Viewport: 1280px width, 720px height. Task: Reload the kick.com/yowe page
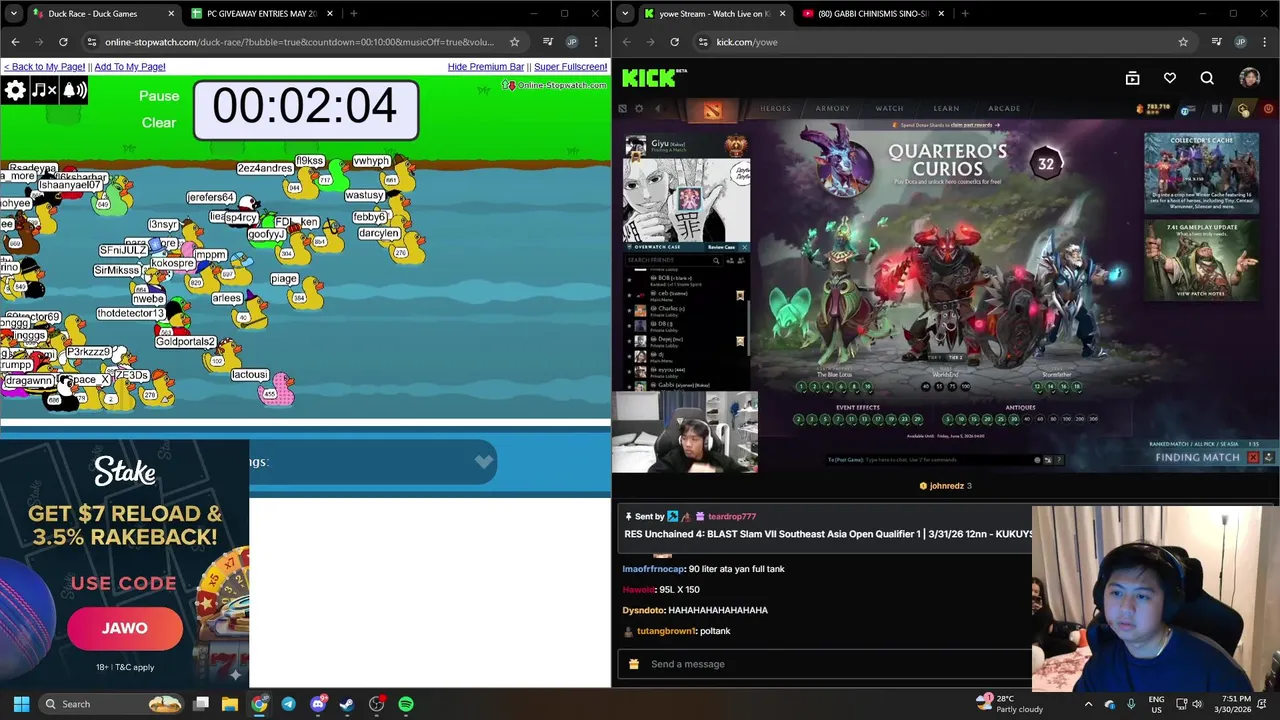[675, 42]
